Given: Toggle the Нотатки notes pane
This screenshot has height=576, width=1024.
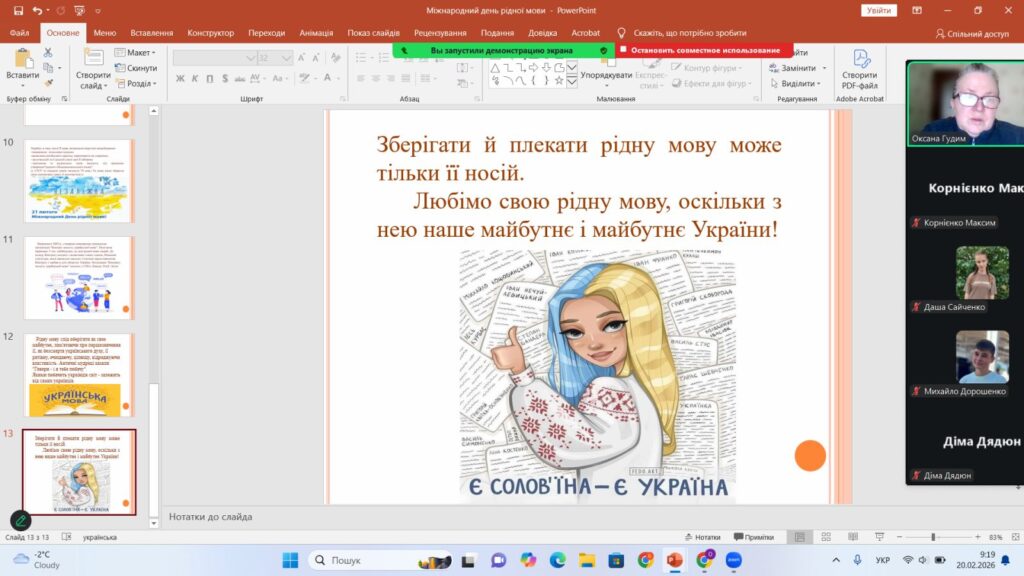Looking at the screenshot, I should 703,537.
